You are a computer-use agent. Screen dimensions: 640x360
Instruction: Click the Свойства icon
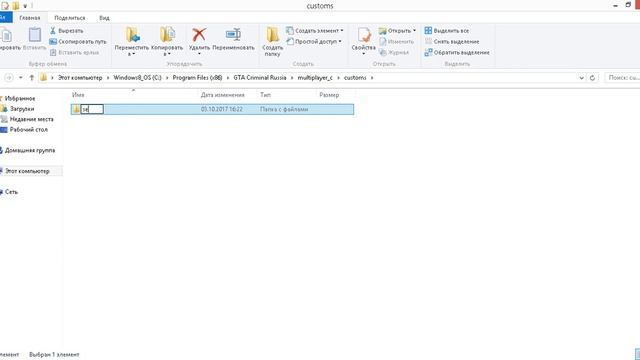pyautogui.click(x=363, y=35)
